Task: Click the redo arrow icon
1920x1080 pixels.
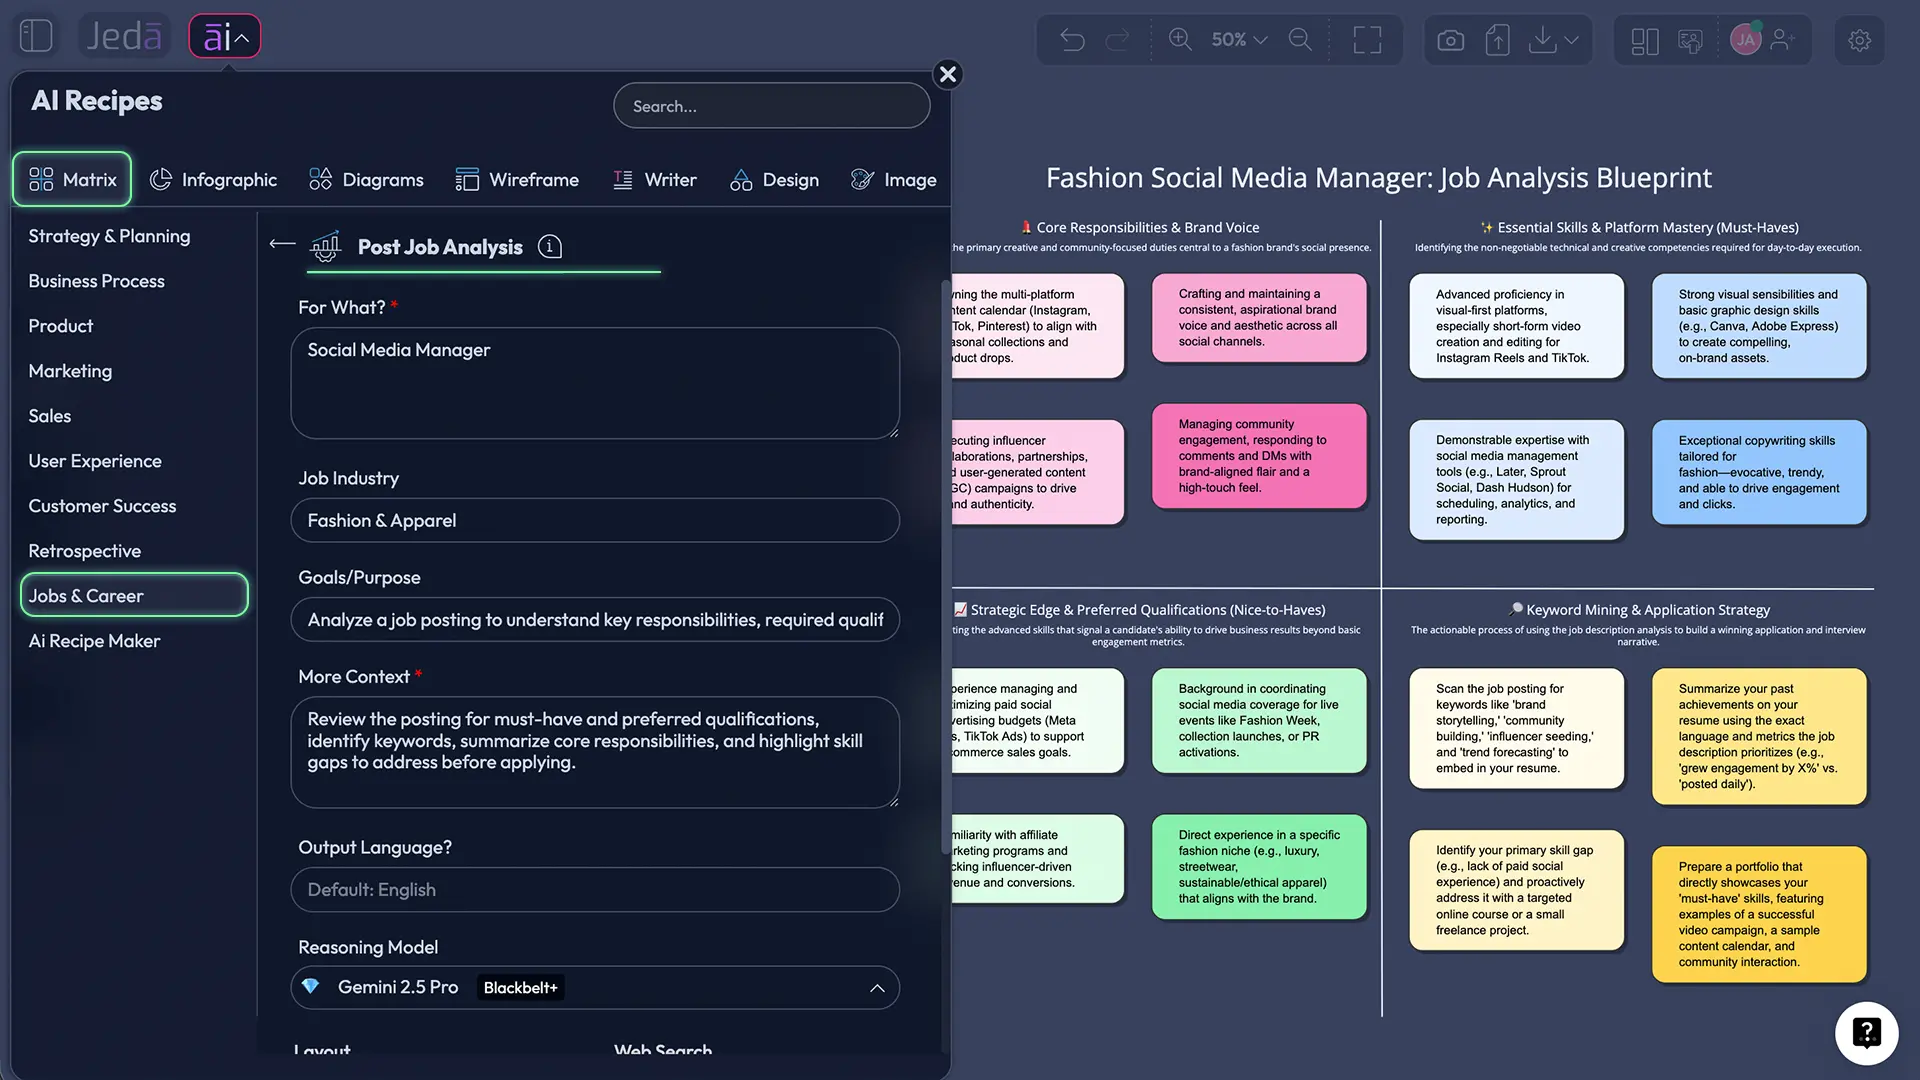Action: click(1117, 40)
